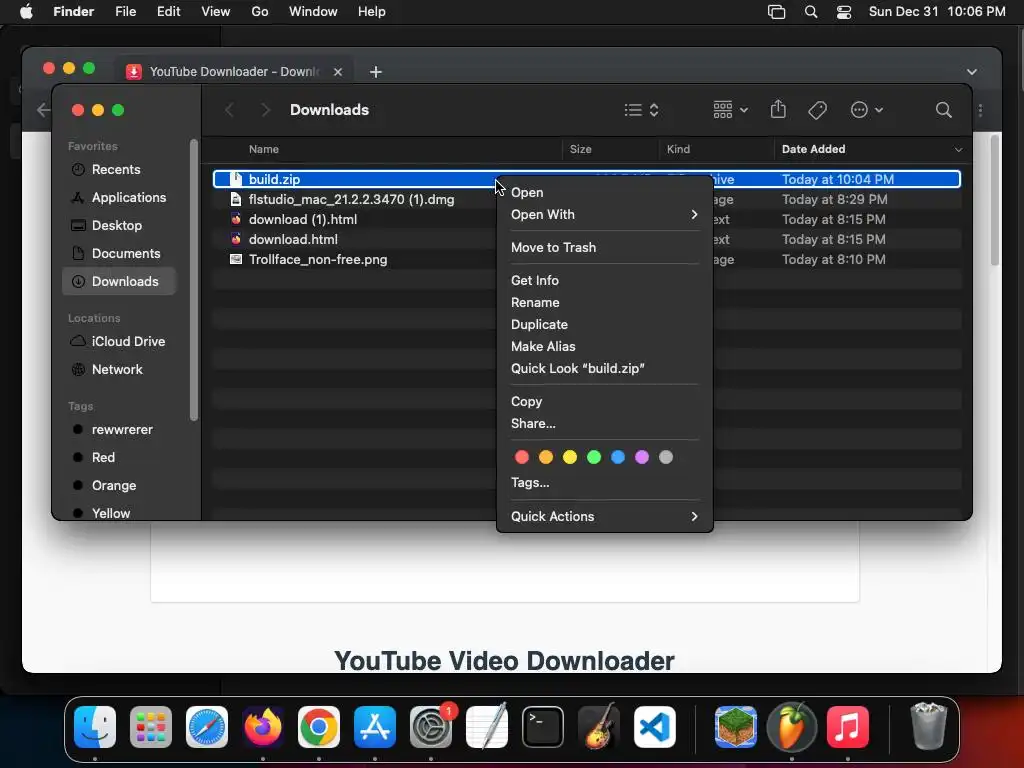
Task: Choose Tags… in context menu
Action: [x=604, y=483]
